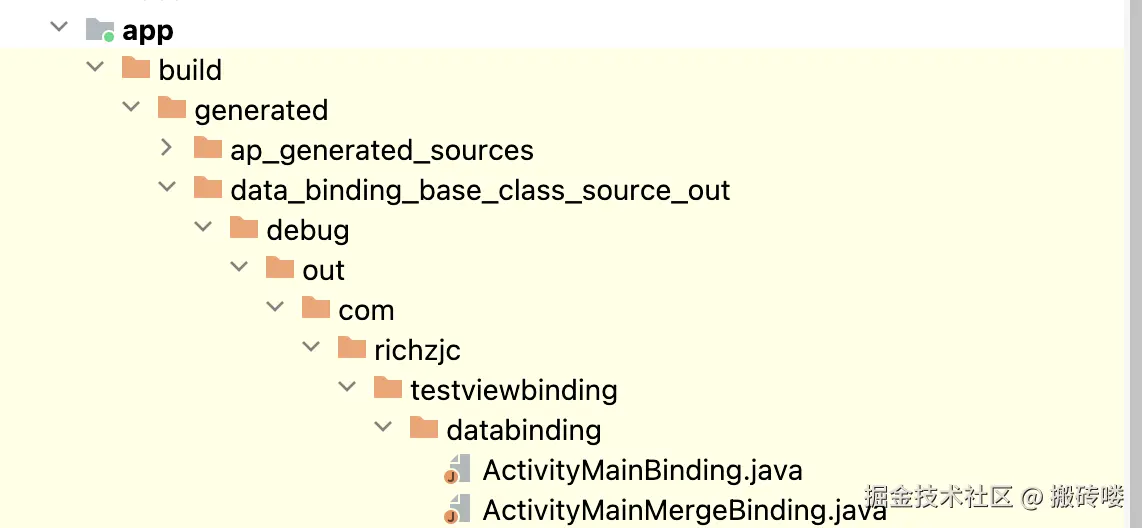Select ActivityMainMergeBinding.java file
Screen dimensions: 1142x528
click(685, 510)
